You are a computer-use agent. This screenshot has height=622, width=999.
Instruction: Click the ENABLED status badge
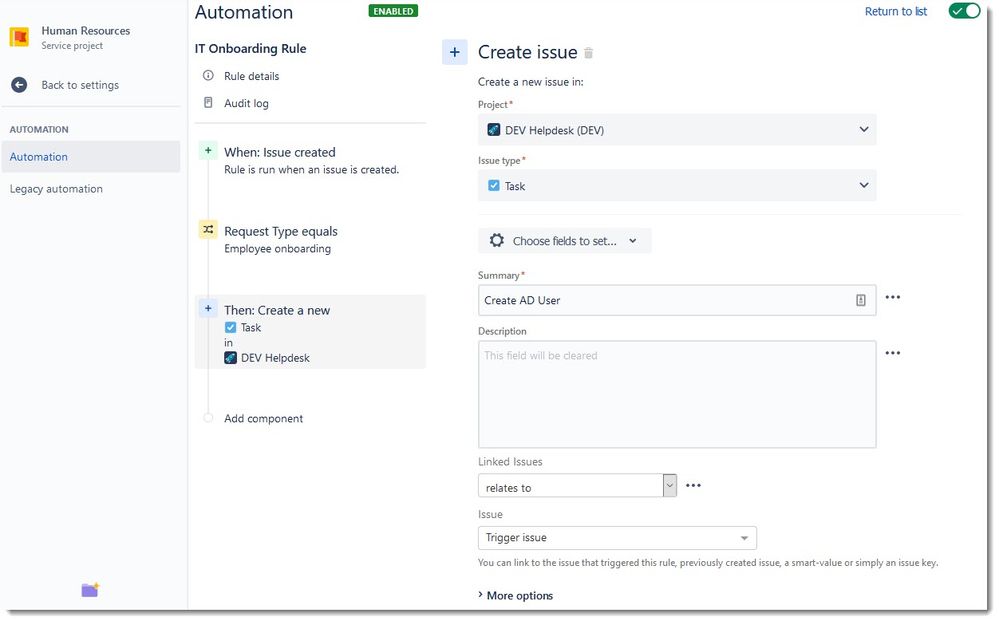393,11
